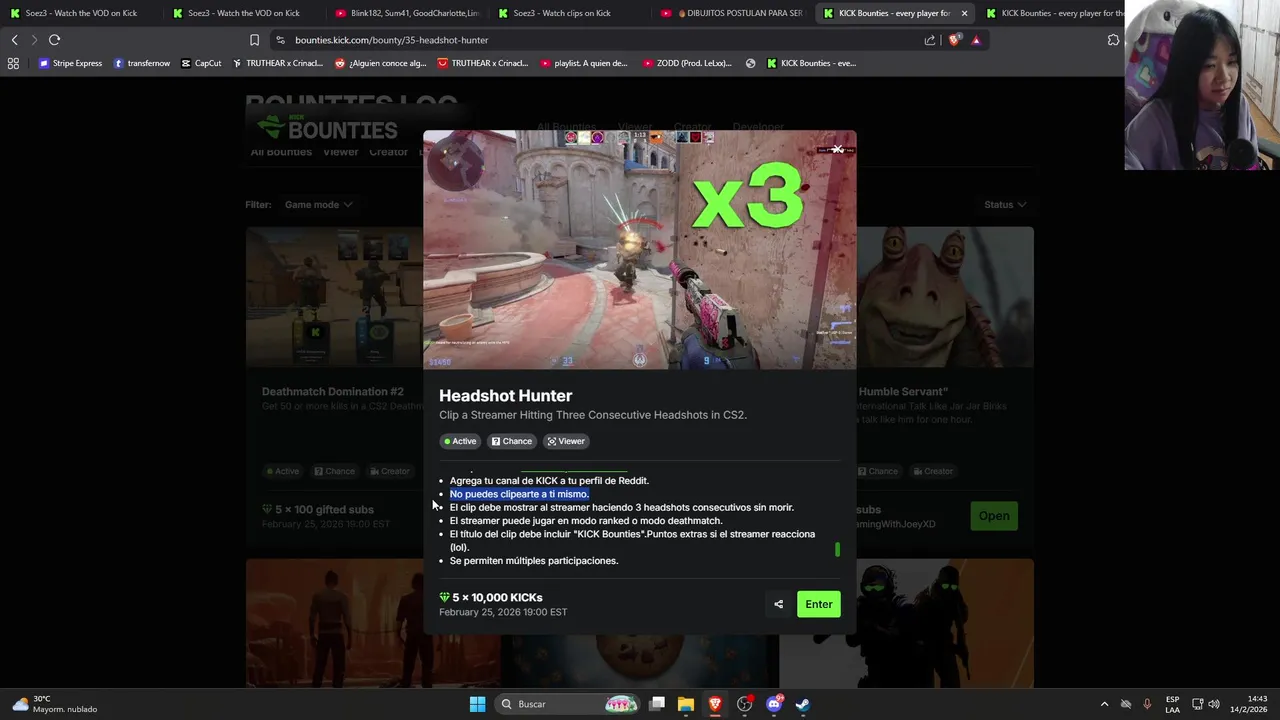
Task: Reload the bounties page
Action: (x=54, y=40)
